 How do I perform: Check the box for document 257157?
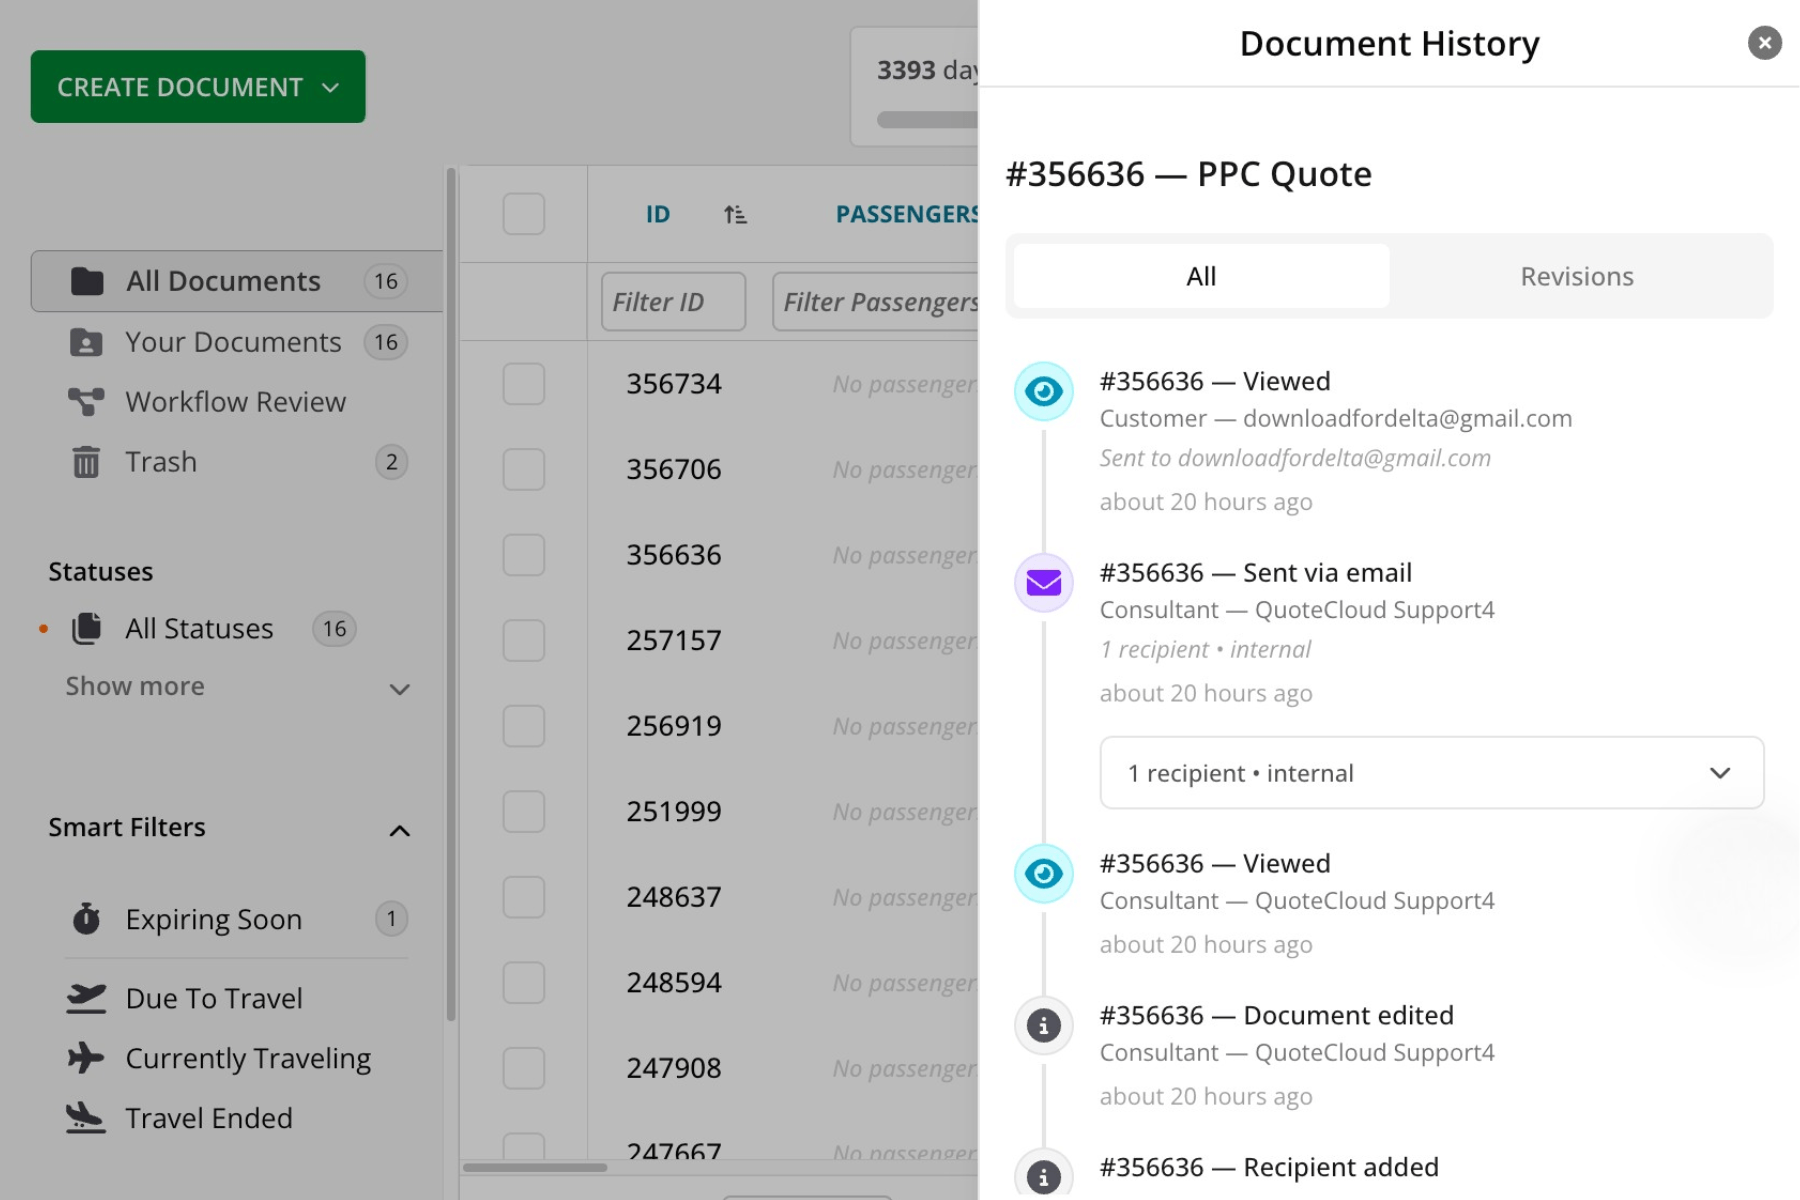click(x=524, y=640)
